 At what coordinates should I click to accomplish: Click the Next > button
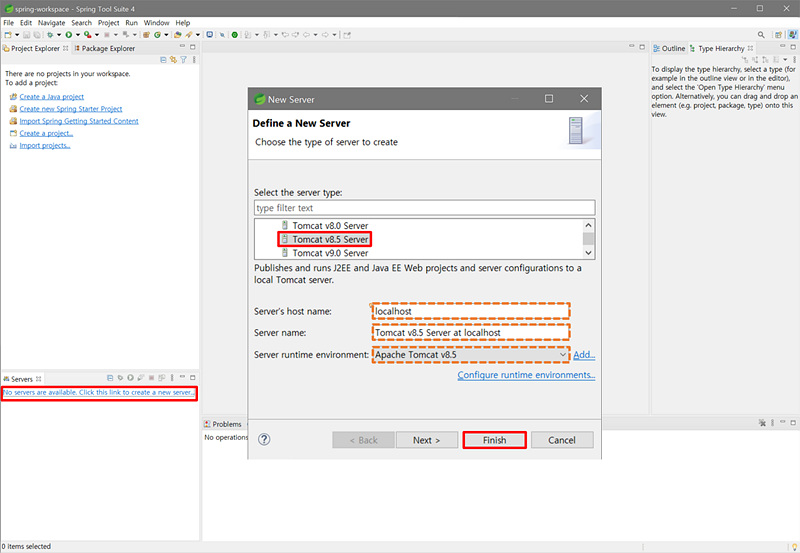427,440
